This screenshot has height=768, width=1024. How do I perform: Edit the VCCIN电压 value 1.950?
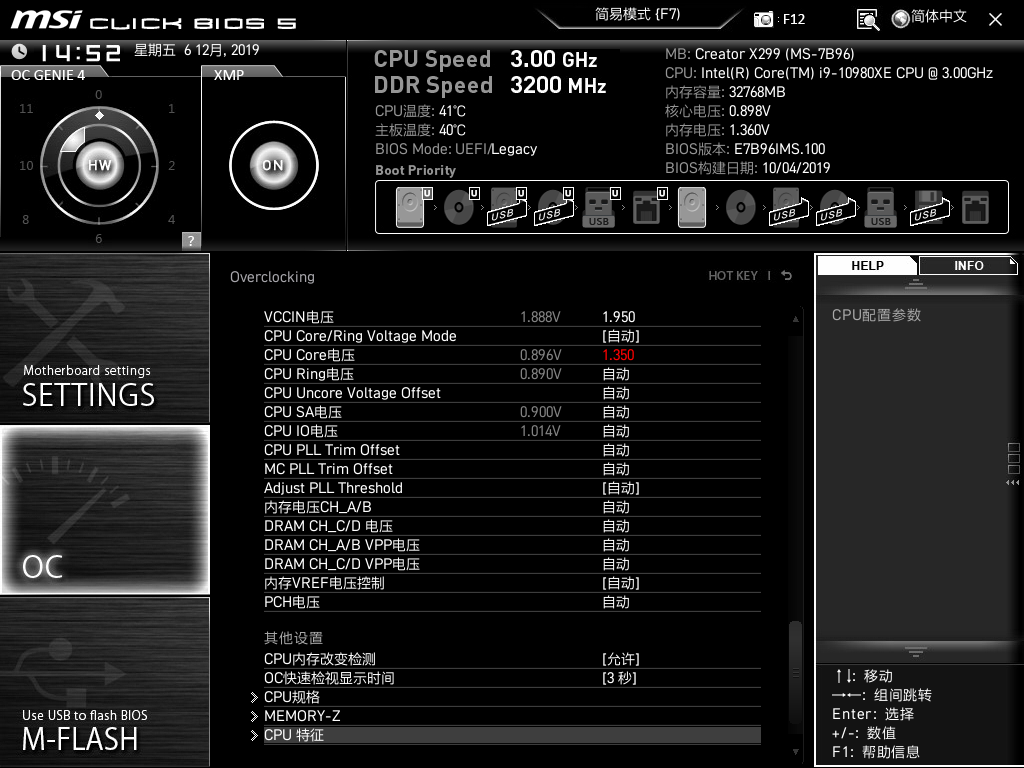tap(618, 317)
